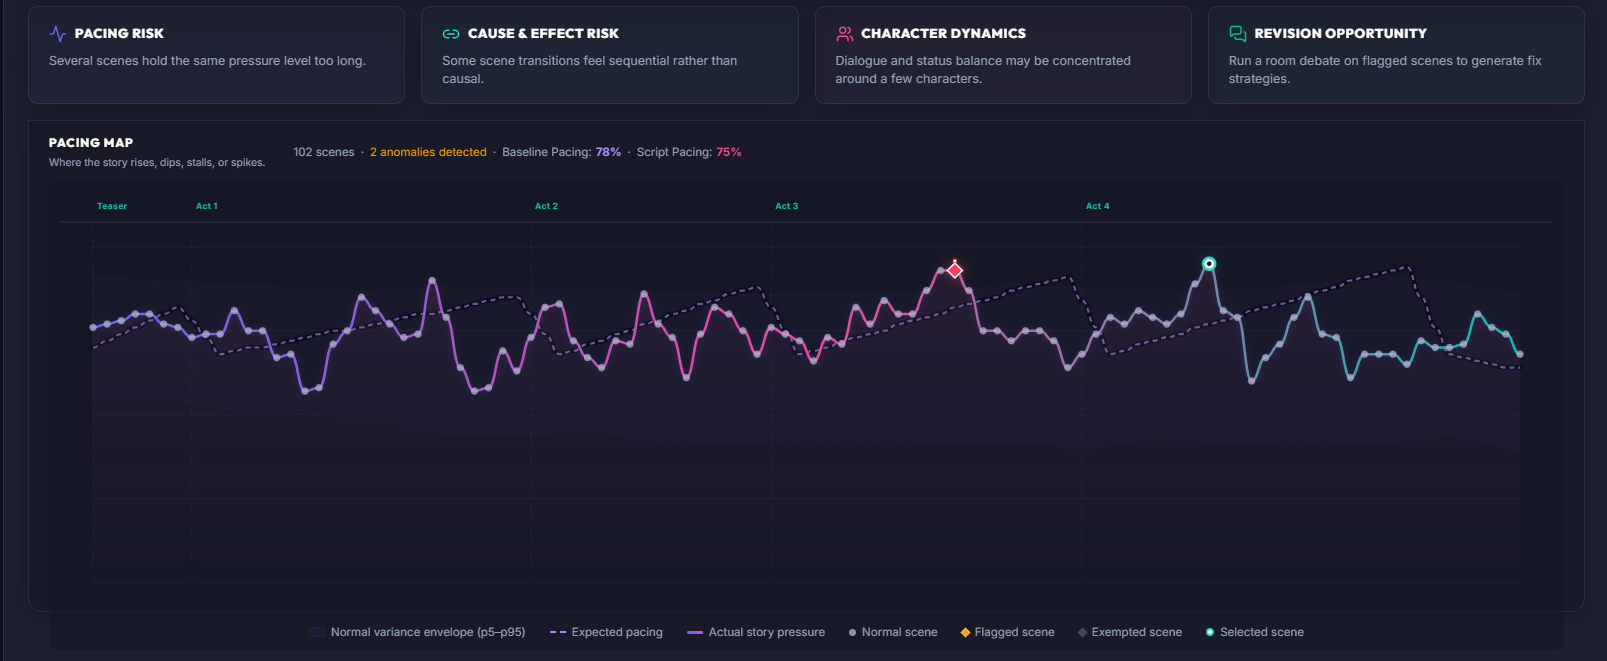The width and height of the screenshot is (1607, 661).
Task: Select the Act 1 label
Action: click(x=206, y=206)
